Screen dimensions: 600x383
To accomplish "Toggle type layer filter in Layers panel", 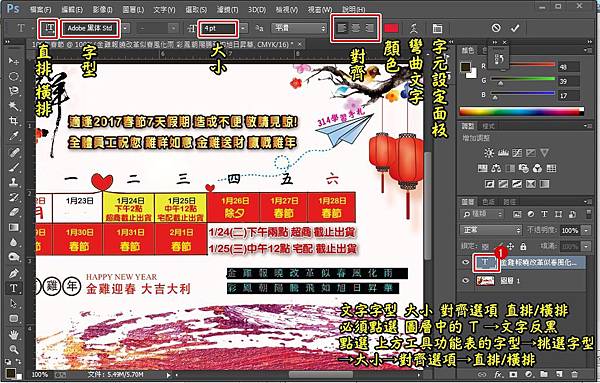I will (544, 214).
